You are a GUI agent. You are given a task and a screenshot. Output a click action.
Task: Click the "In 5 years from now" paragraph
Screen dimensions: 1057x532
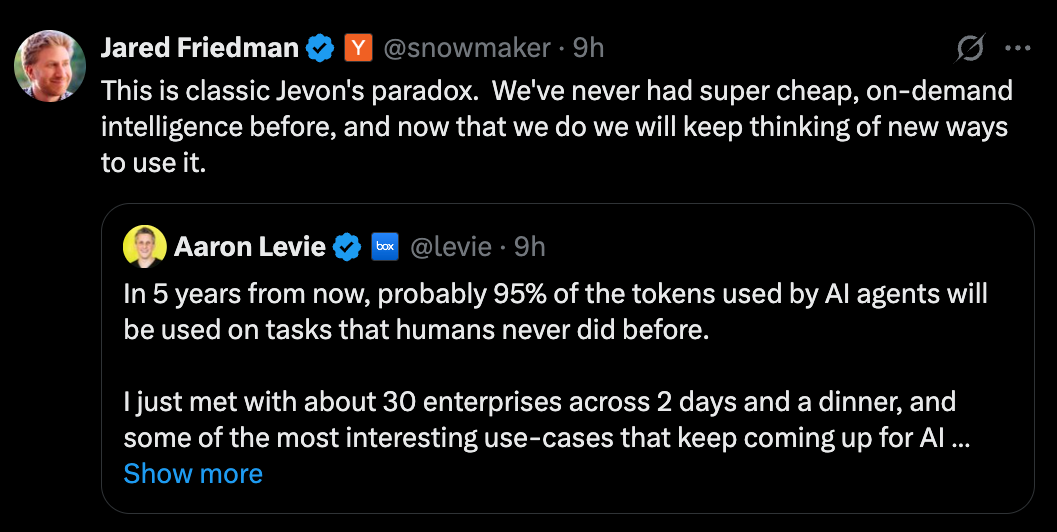click(x=555, y=312)
